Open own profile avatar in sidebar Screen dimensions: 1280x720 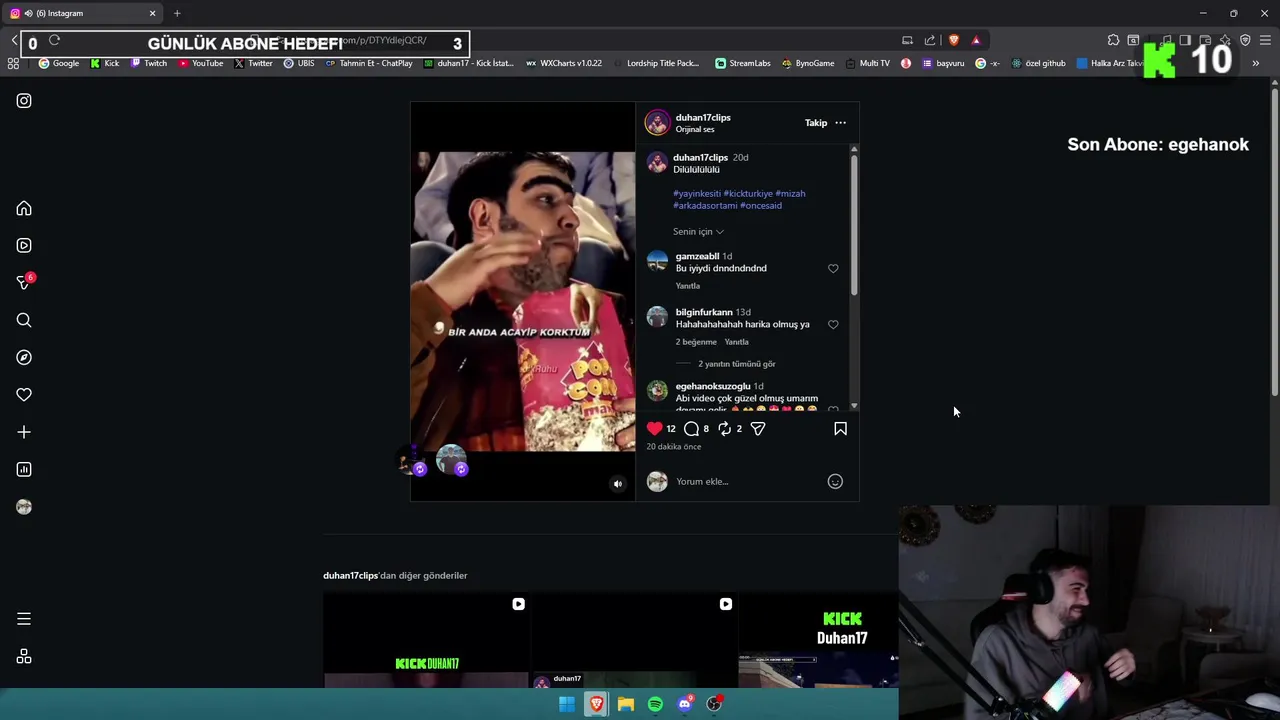24,507
